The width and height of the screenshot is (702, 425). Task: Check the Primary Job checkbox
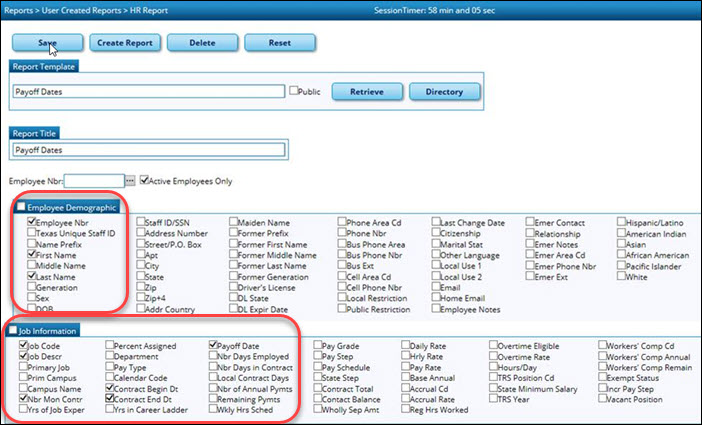(x=23, y=366)
